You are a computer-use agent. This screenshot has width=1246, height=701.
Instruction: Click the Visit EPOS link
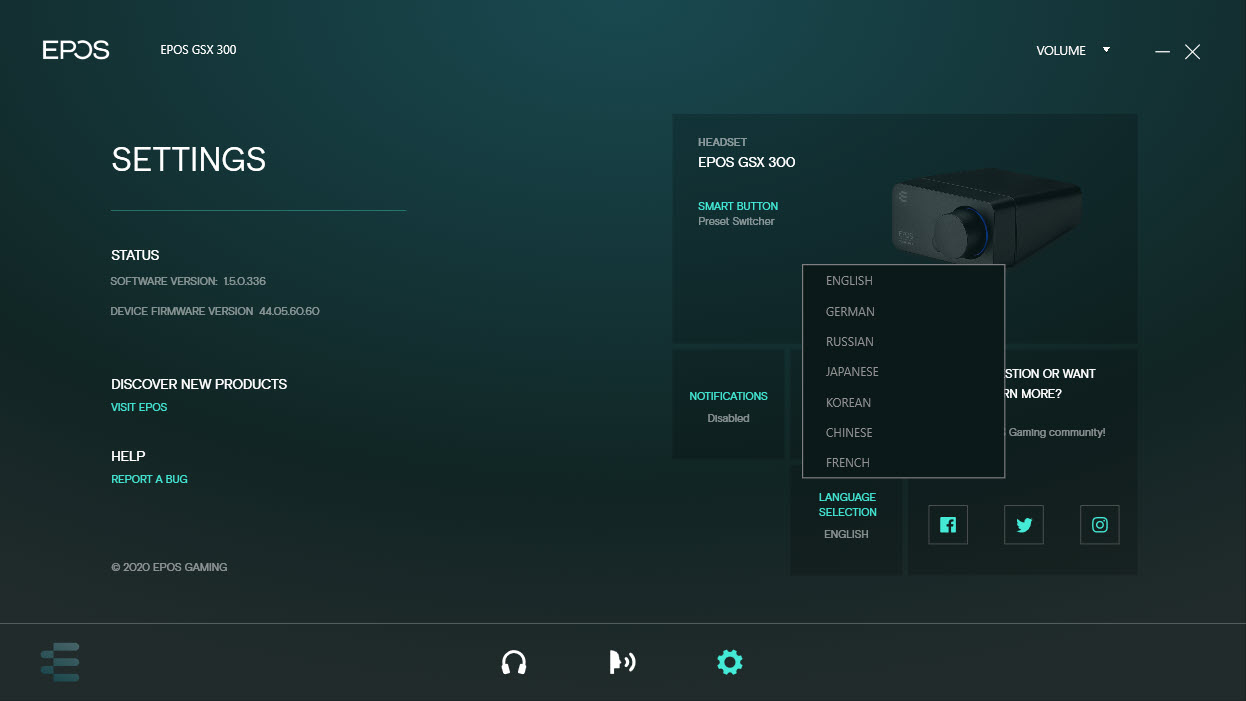click(x=139, y=407)
